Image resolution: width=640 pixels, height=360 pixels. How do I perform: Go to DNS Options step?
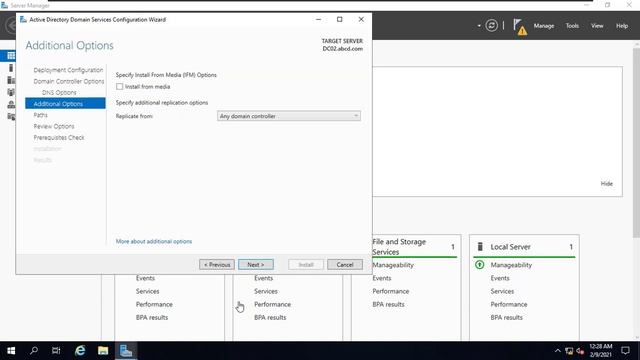(x=59, y=93)
